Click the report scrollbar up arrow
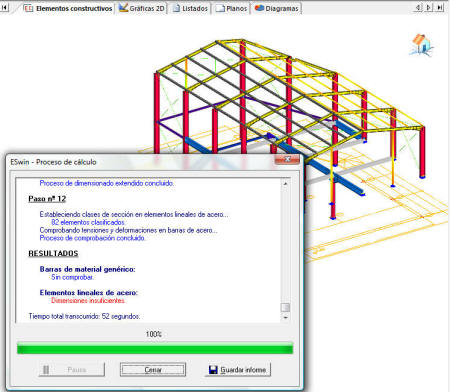Screen dimensions: 450x392 285,183
